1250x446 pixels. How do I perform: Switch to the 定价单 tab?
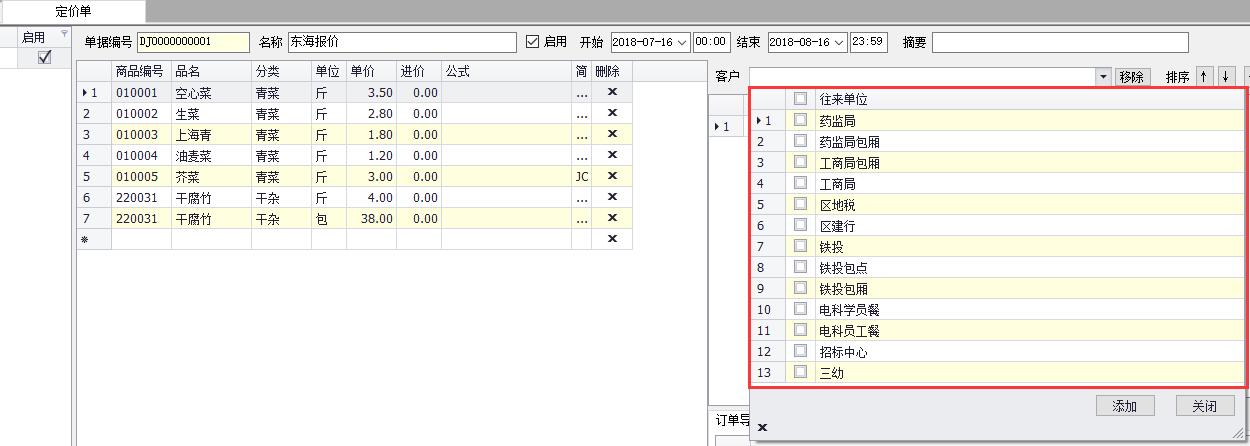(x=75, y=11)
